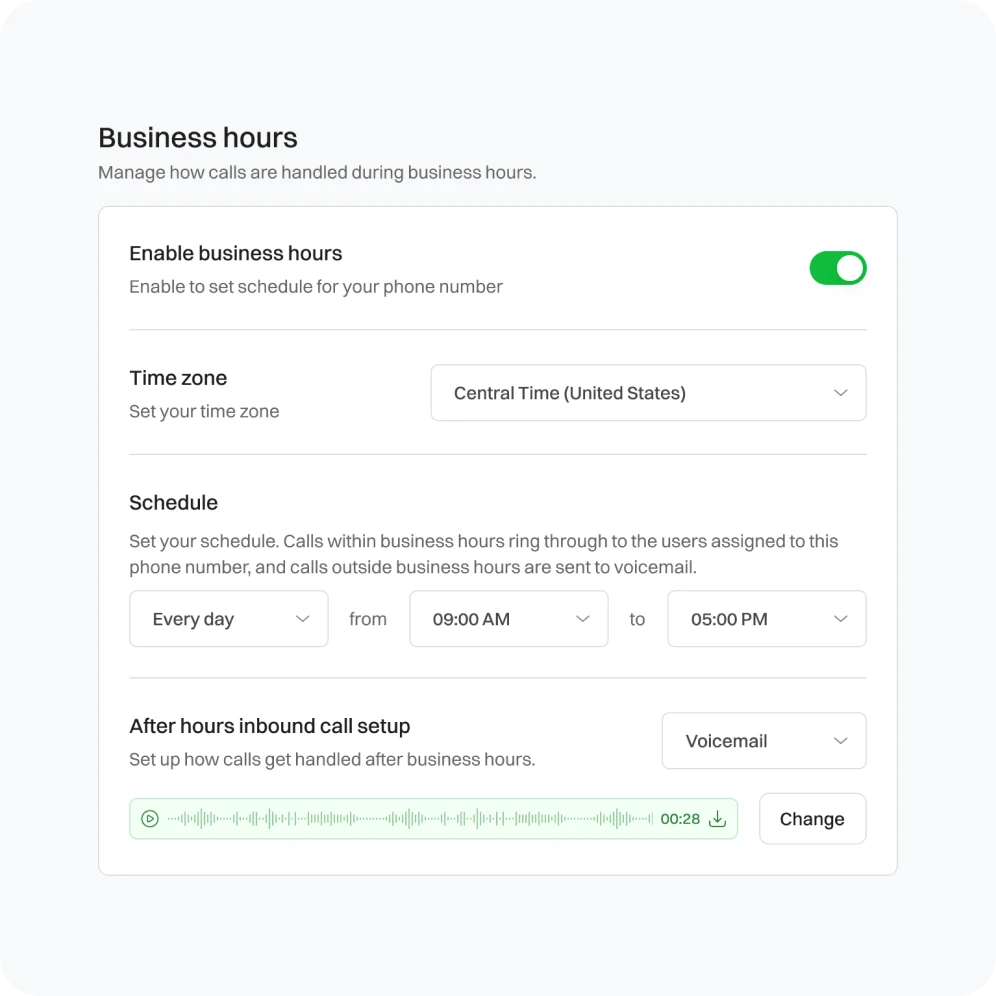The image size is (996, 996).
Task: Open the 09:00 AM start time dropdown
Action: click(x=508, y=619)
